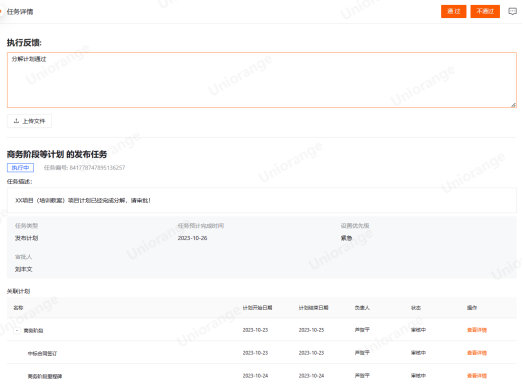
Task: Click the 名称 column header
Action: 18,308
